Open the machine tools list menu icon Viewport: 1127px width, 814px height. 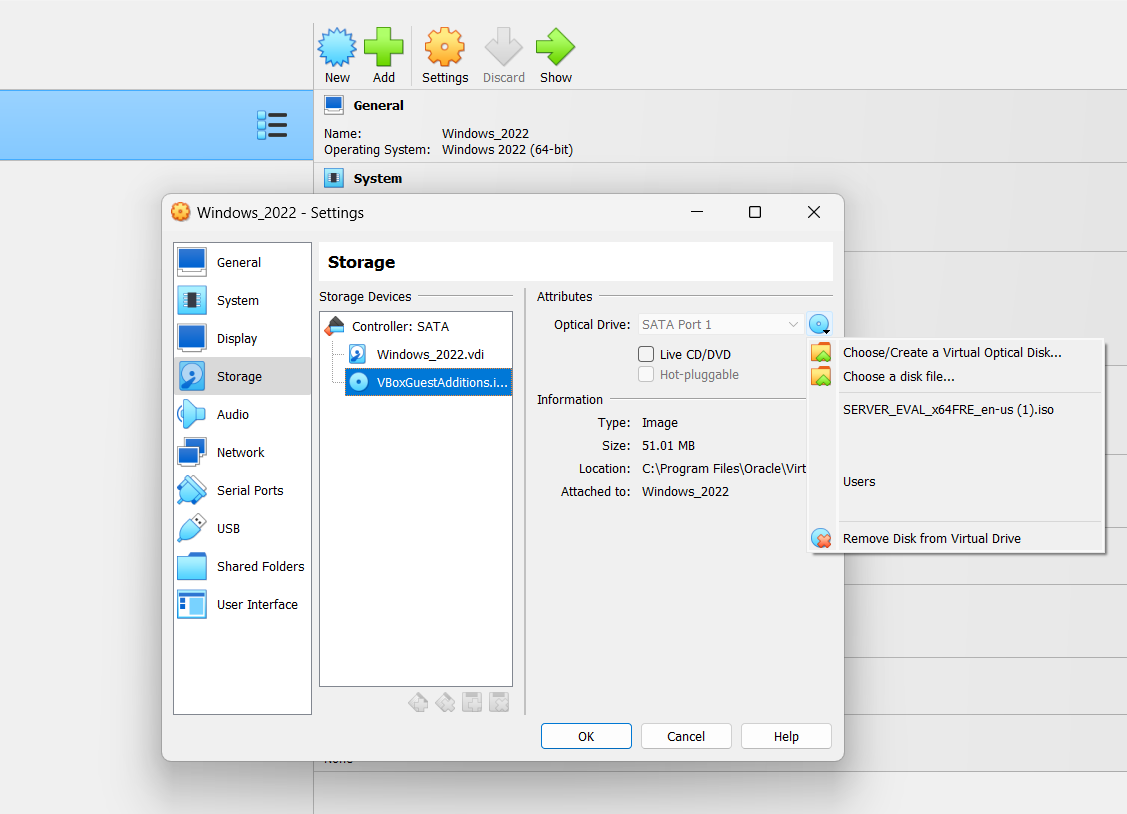click(x=272, y=125)
